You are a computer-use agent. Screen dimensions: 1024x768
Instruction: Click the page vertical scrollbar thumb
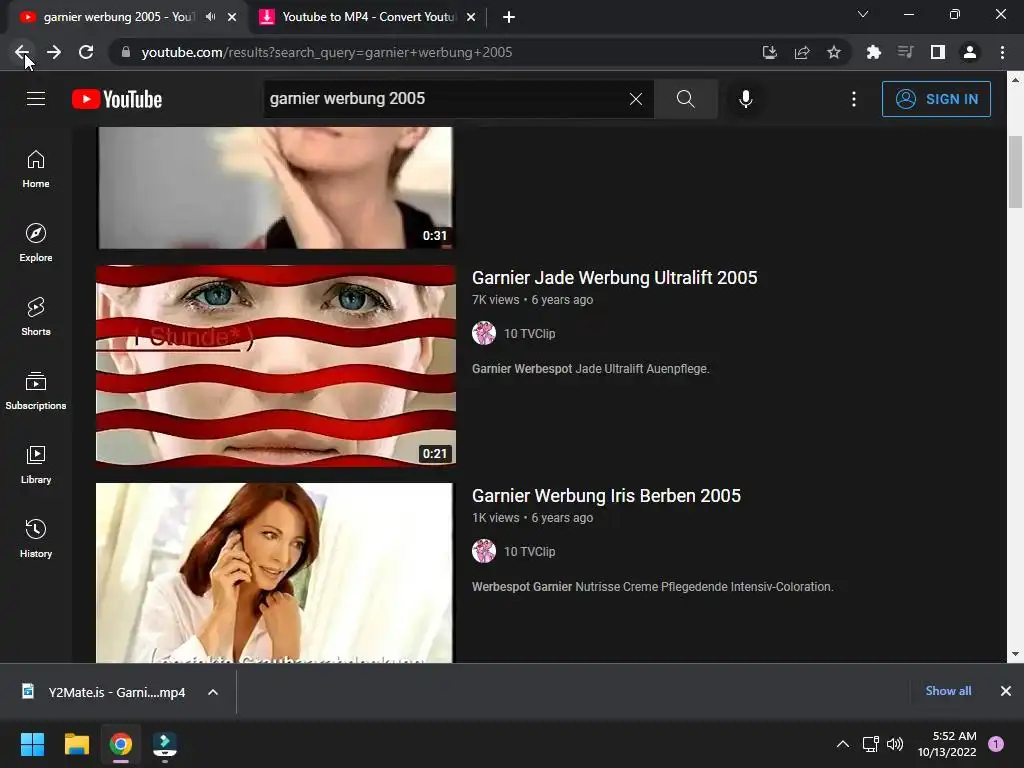(1015, 172)
